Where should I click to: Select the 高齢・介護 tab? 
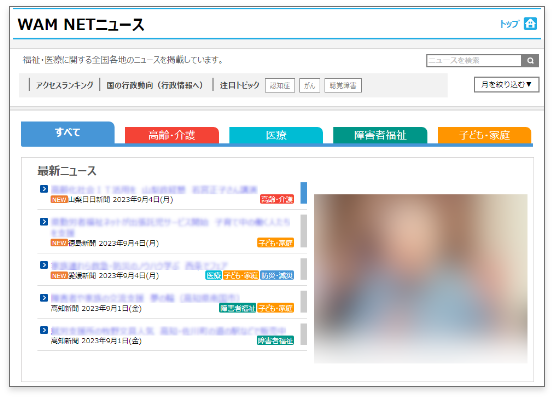tap(172, 135)
